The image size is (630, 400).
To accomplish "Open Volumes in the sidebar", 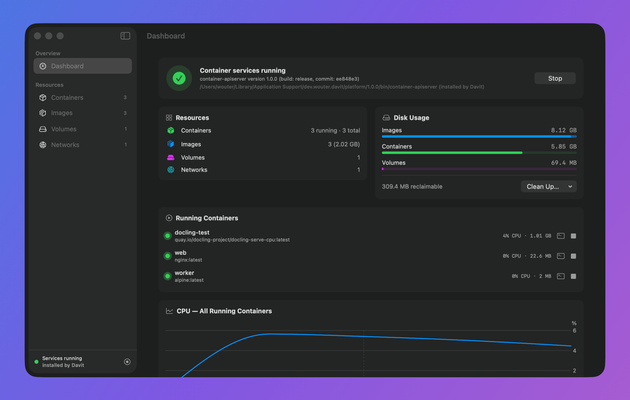I will (82, 129).
